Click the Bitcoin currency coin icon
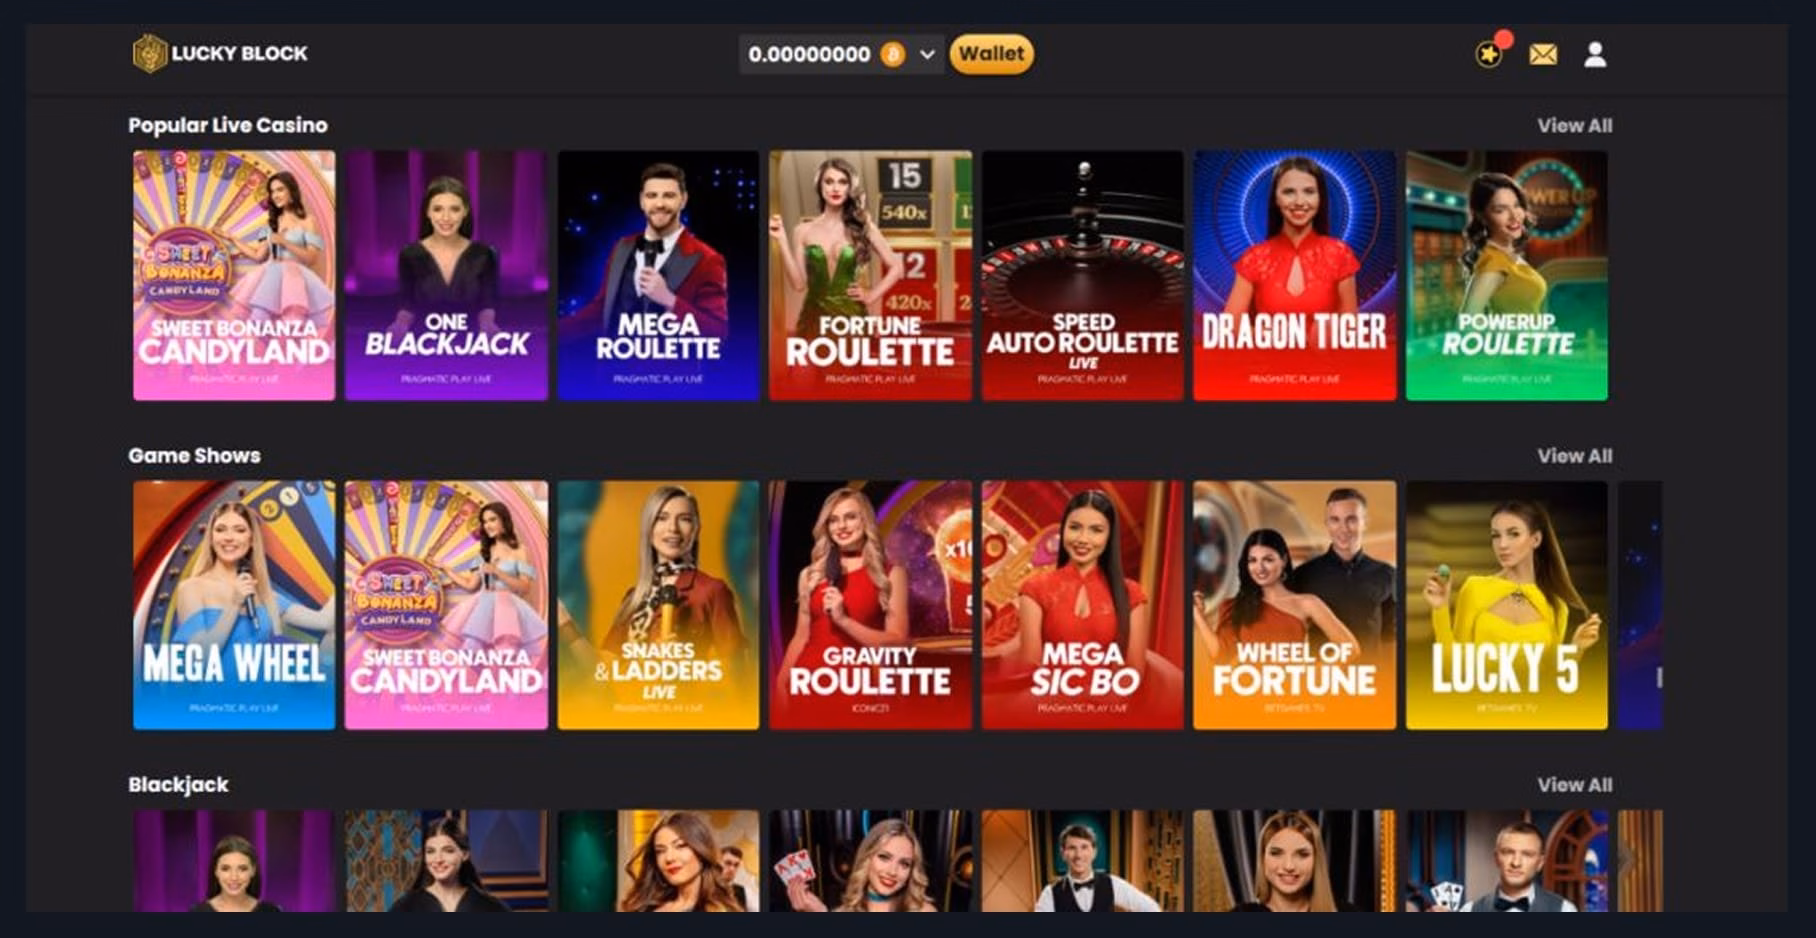This screenshot has width=1816, height=938. click(893, 54)
